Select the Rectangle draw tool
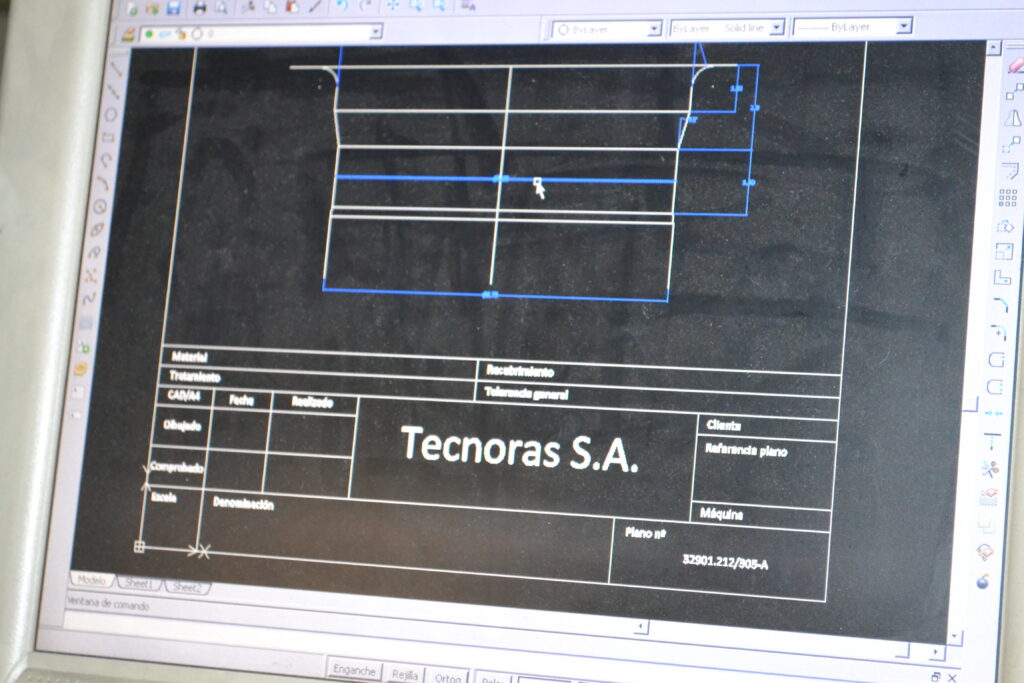The image size is (1024, 683). click(108, 138)
